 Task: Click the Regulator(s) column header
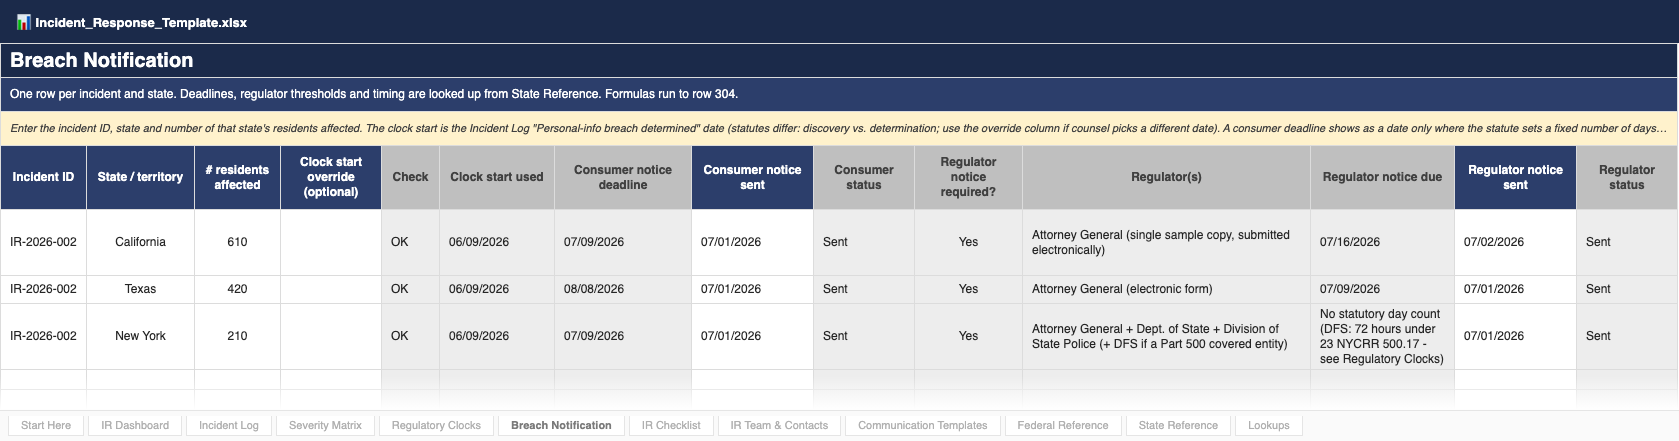[x=1166, y=177]
